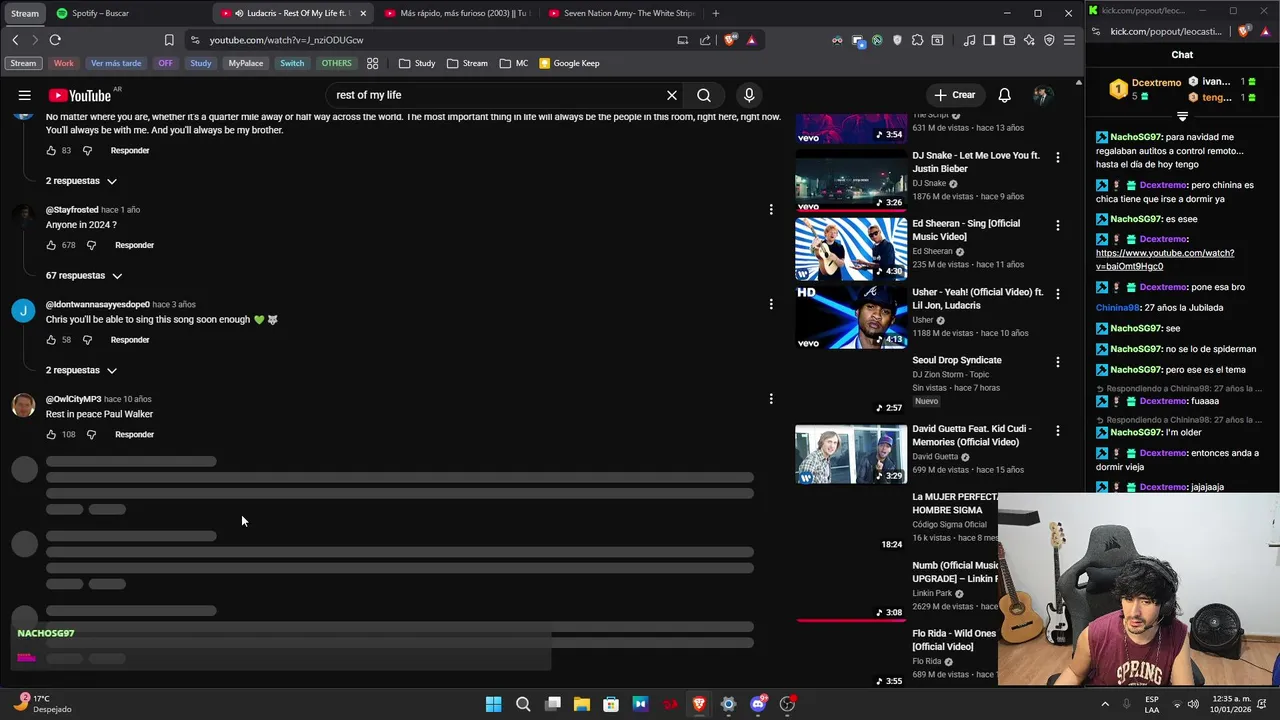Screen dimensions: 1280x720
Task: Dislike the OwlCityMP3 comment
Action: point(91,434)
